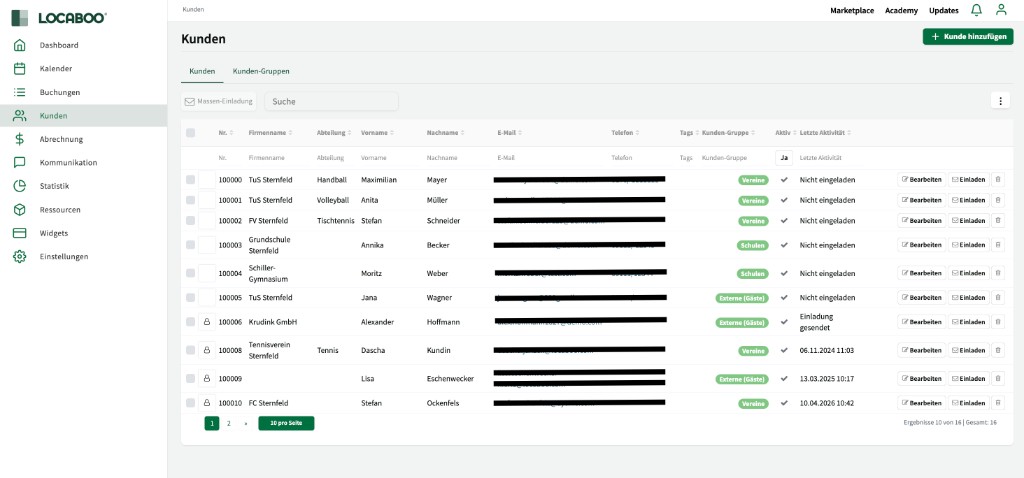Select checkbox for Krudink GmbH row
The image size is (1024, 478).
[x=191, y=322]
